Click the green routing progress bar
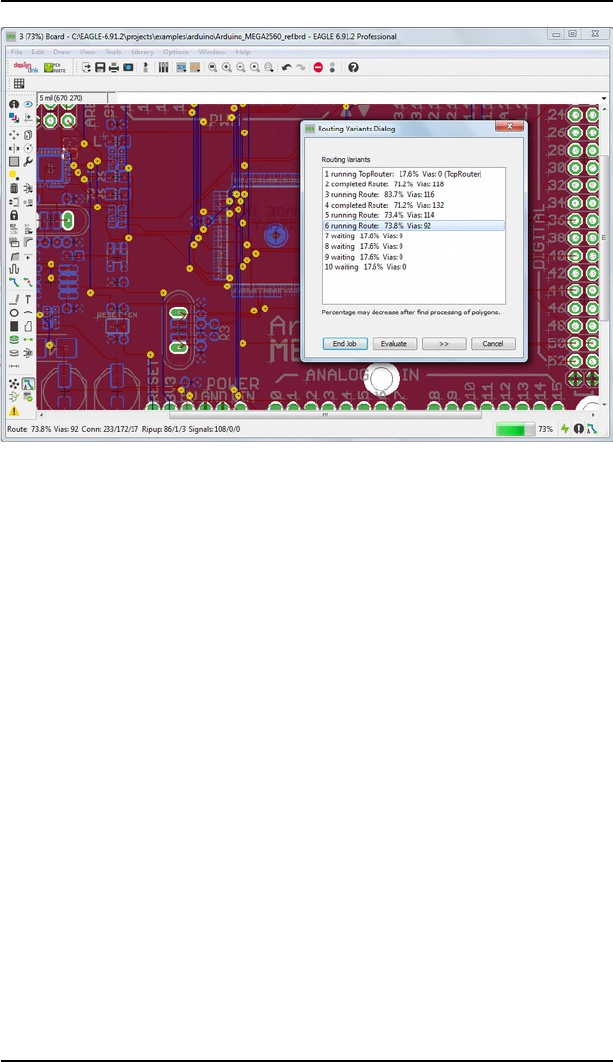 coord(515,429)
